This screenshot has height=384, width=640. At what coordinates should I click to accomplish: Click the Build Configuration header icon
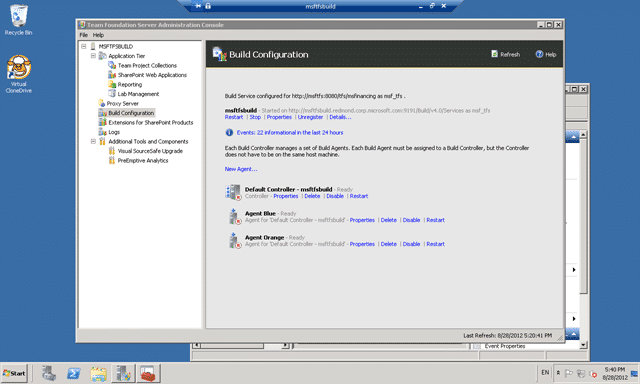(x=219, y=54)
